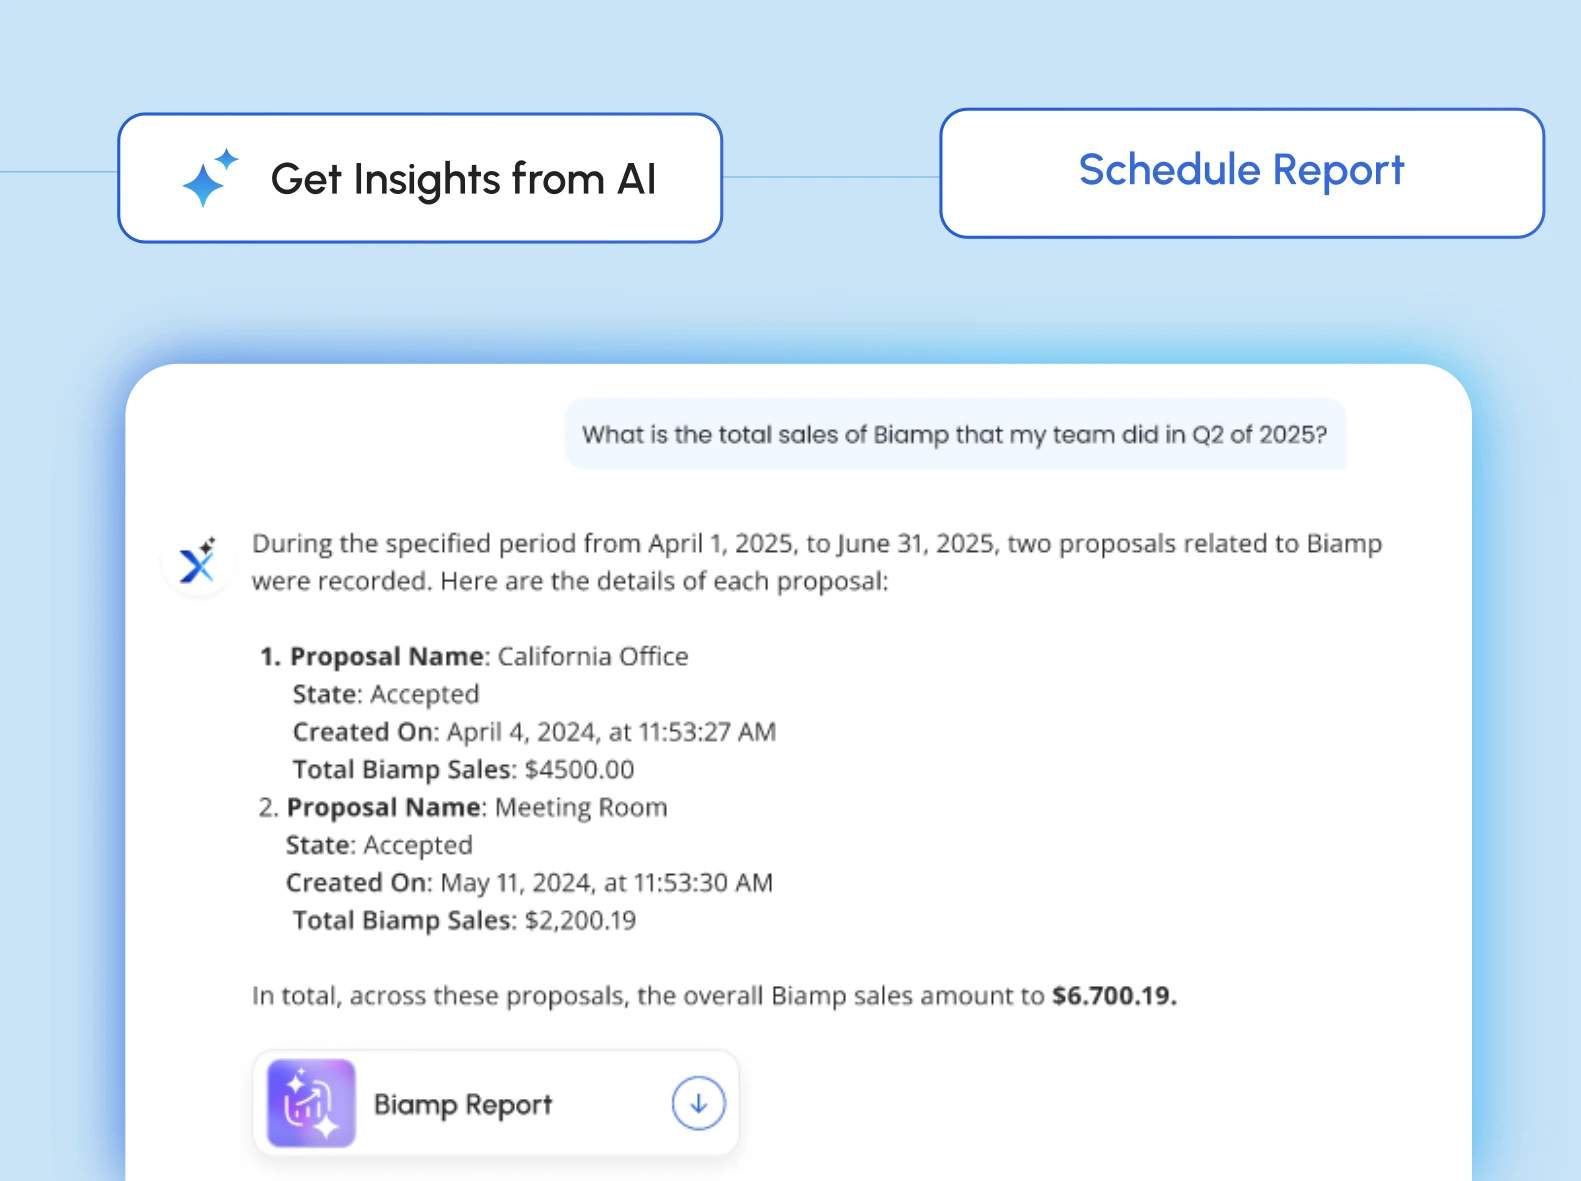Open the Schedule Report button
This screenshot has height=1181, width=1581.
1242,173
